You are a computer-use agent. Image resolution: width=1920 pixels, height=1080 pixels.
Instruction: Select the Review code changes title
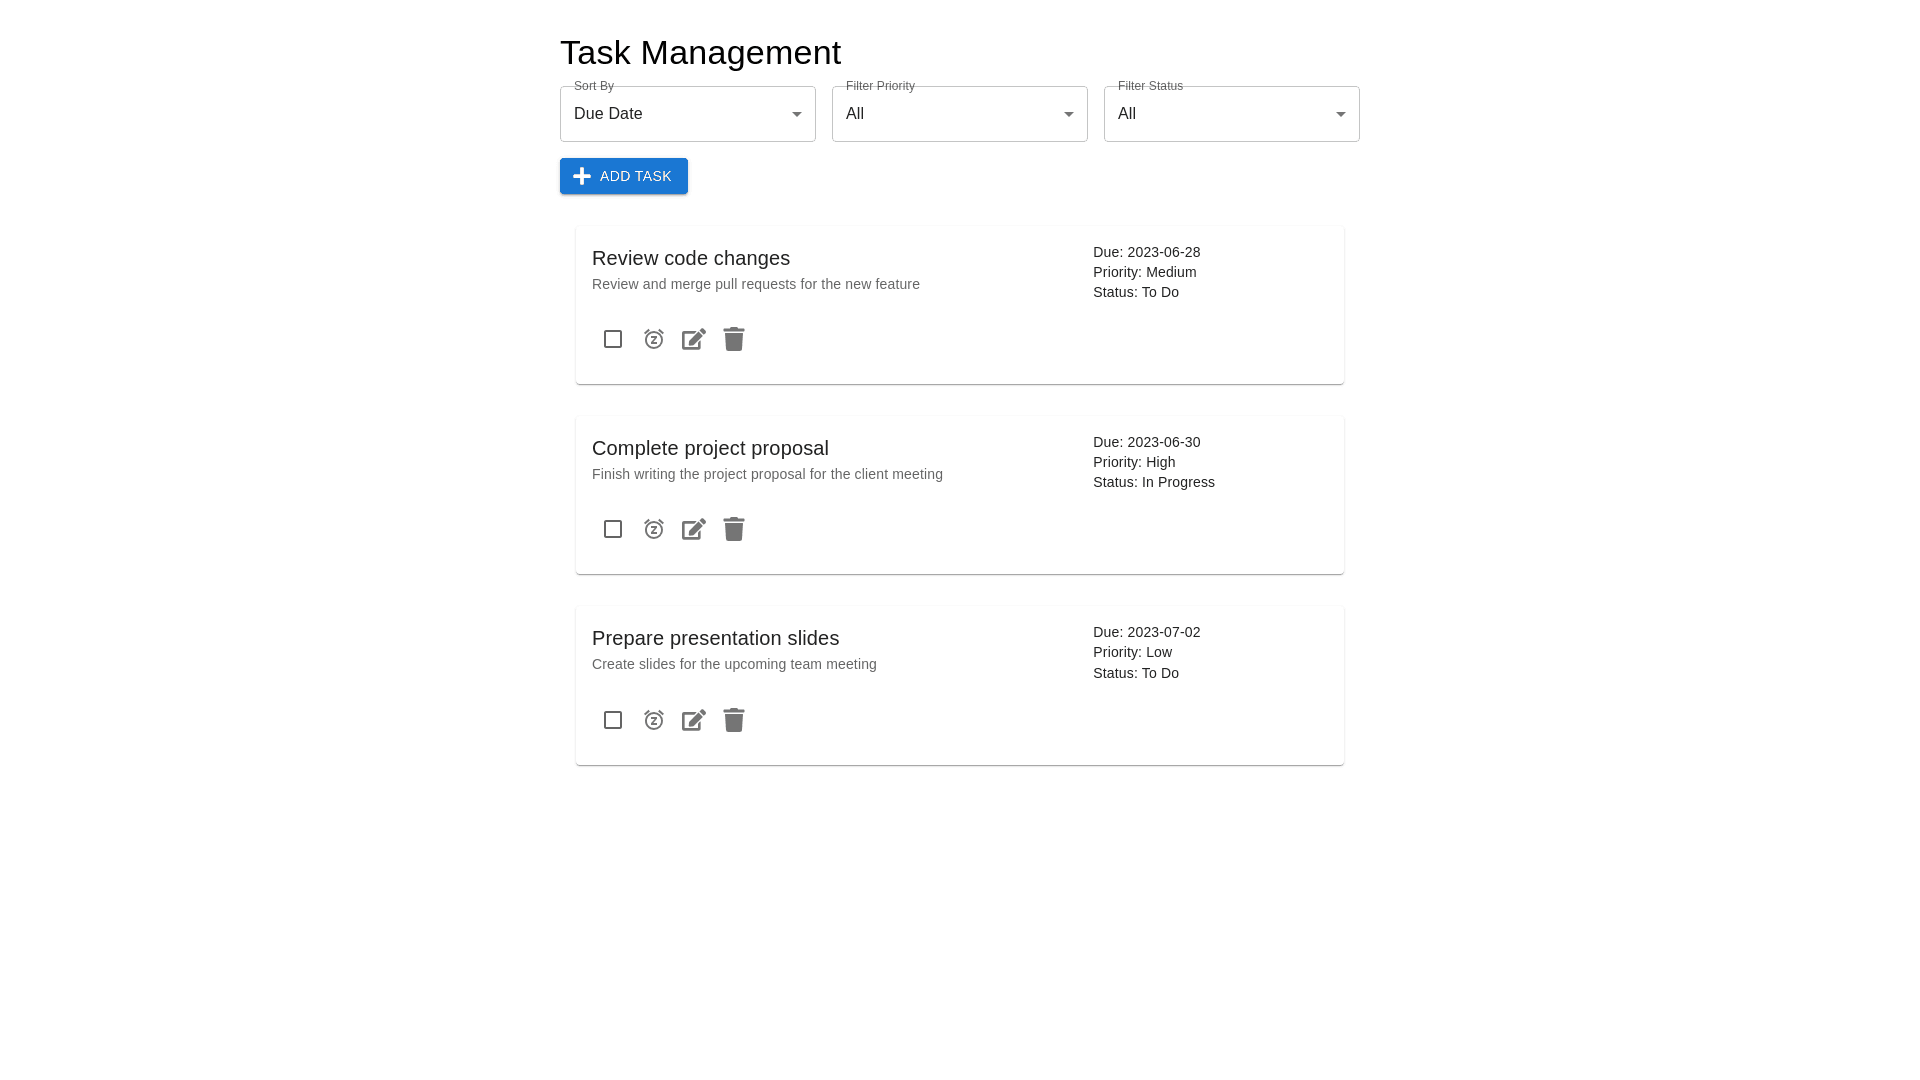click(x=691, y=258)
